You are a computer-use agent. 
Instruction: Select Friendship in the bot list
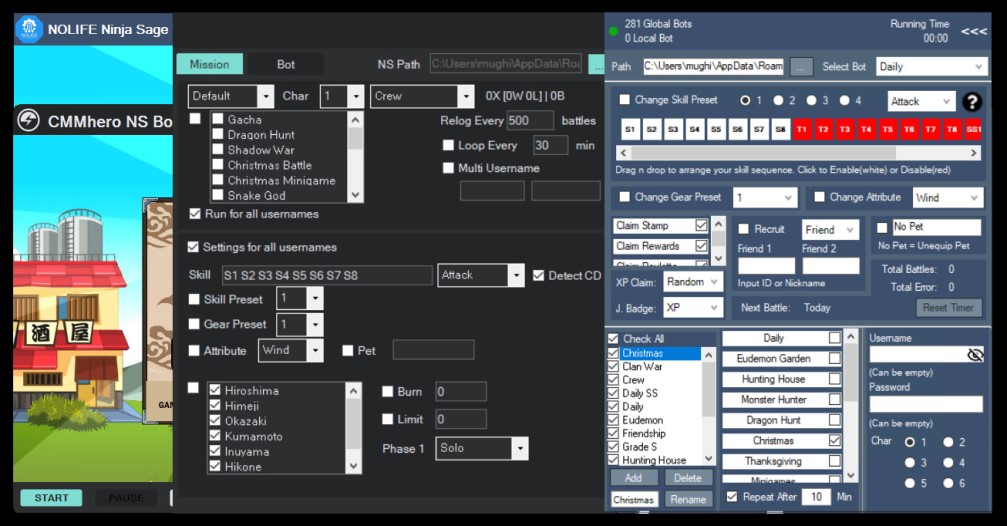click(x=644, y=434)
